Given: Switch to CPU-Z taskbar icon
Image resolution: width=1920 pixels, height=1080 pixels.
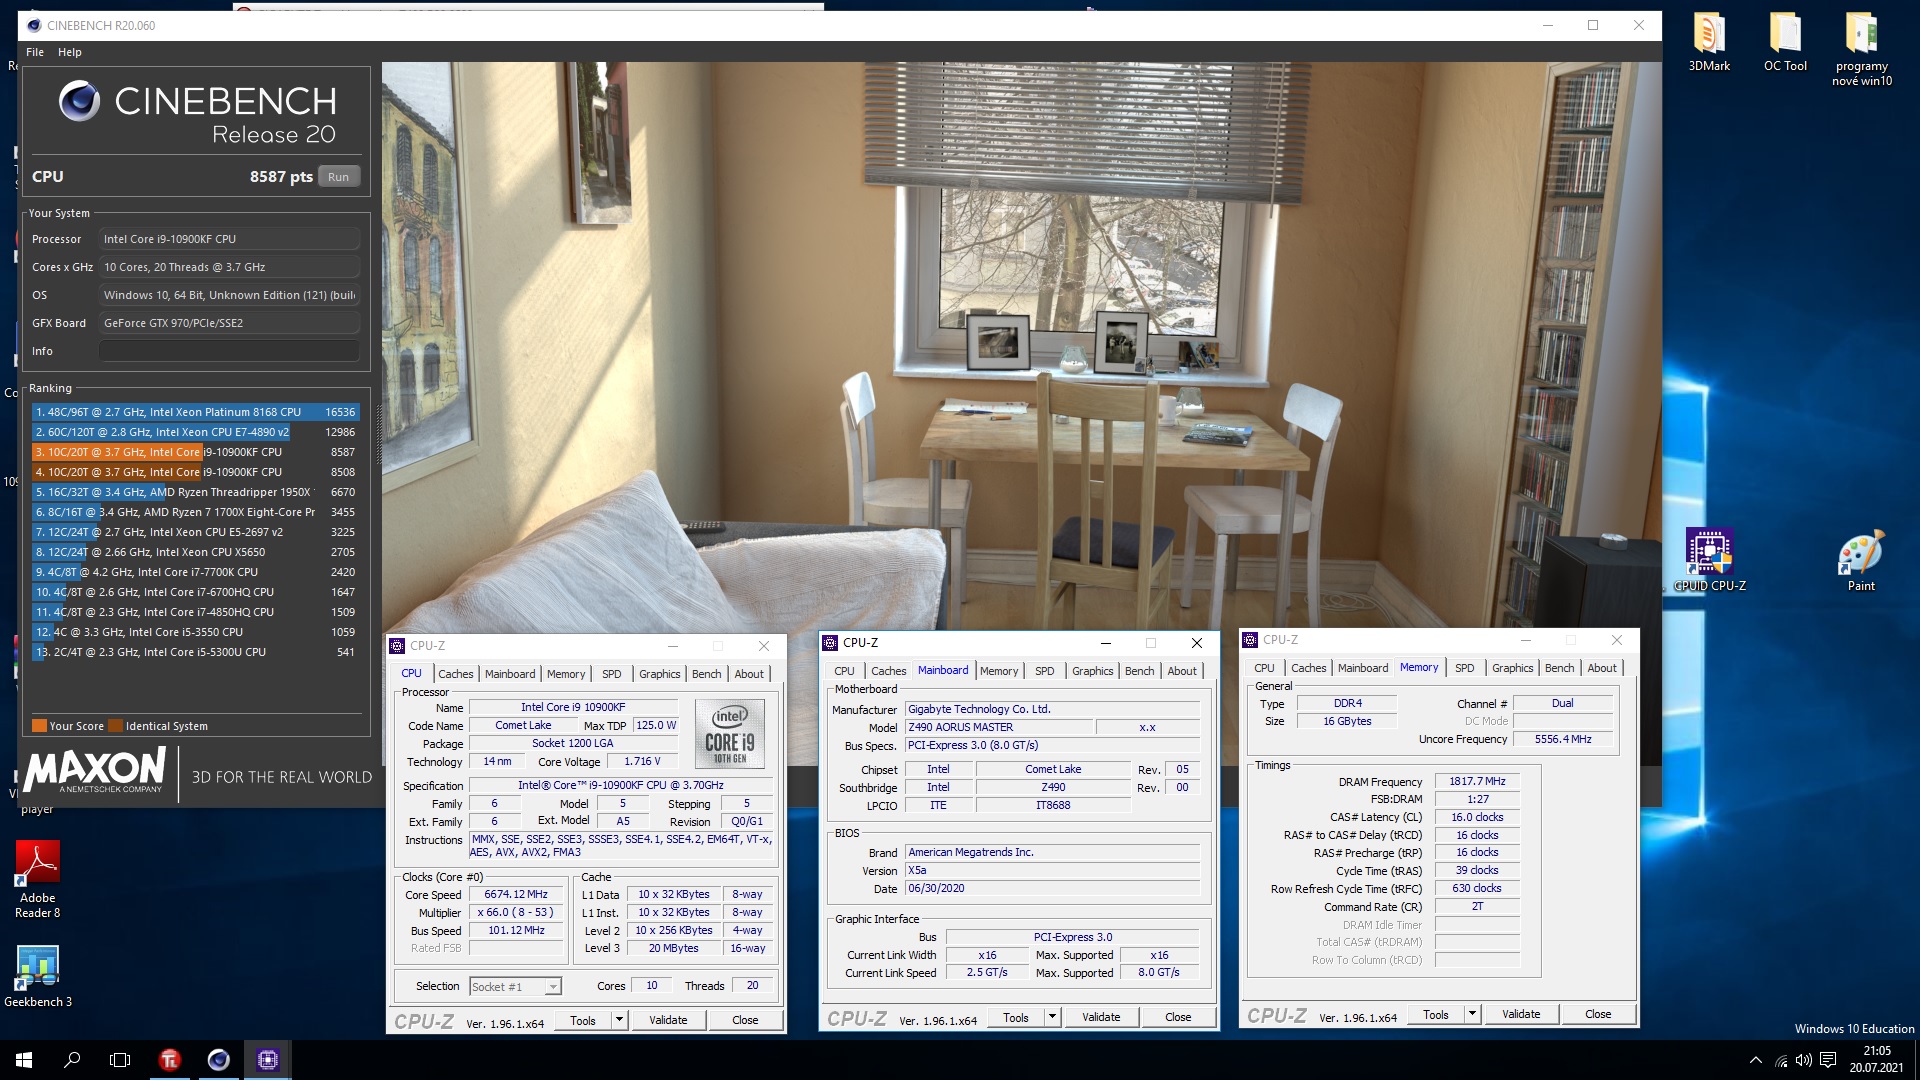Looking at the screenshot, I should [267, 1060].
